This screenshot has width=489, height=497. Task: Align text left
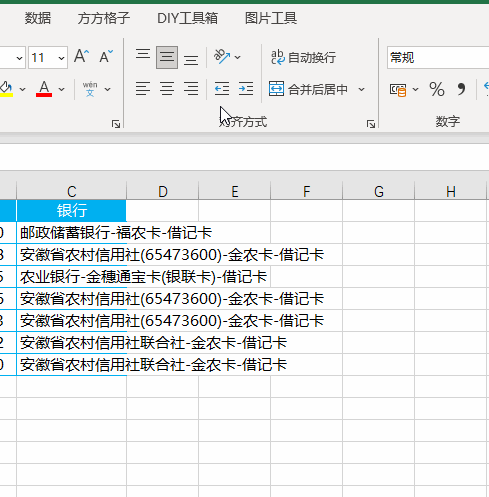143,89
